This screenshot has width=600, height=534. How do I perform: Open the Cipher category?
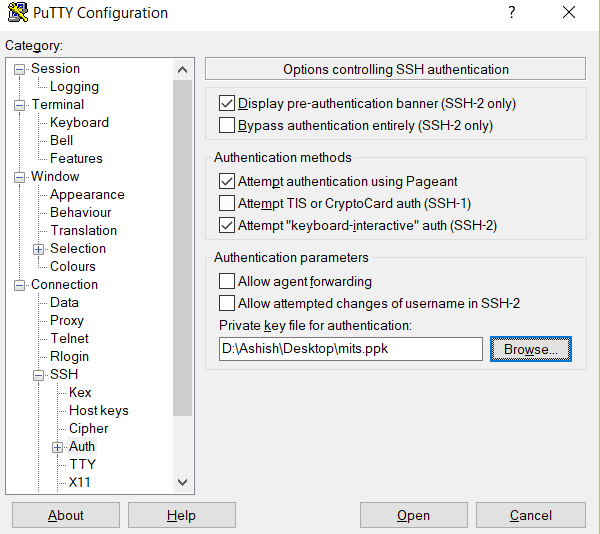tap(88, 428)
